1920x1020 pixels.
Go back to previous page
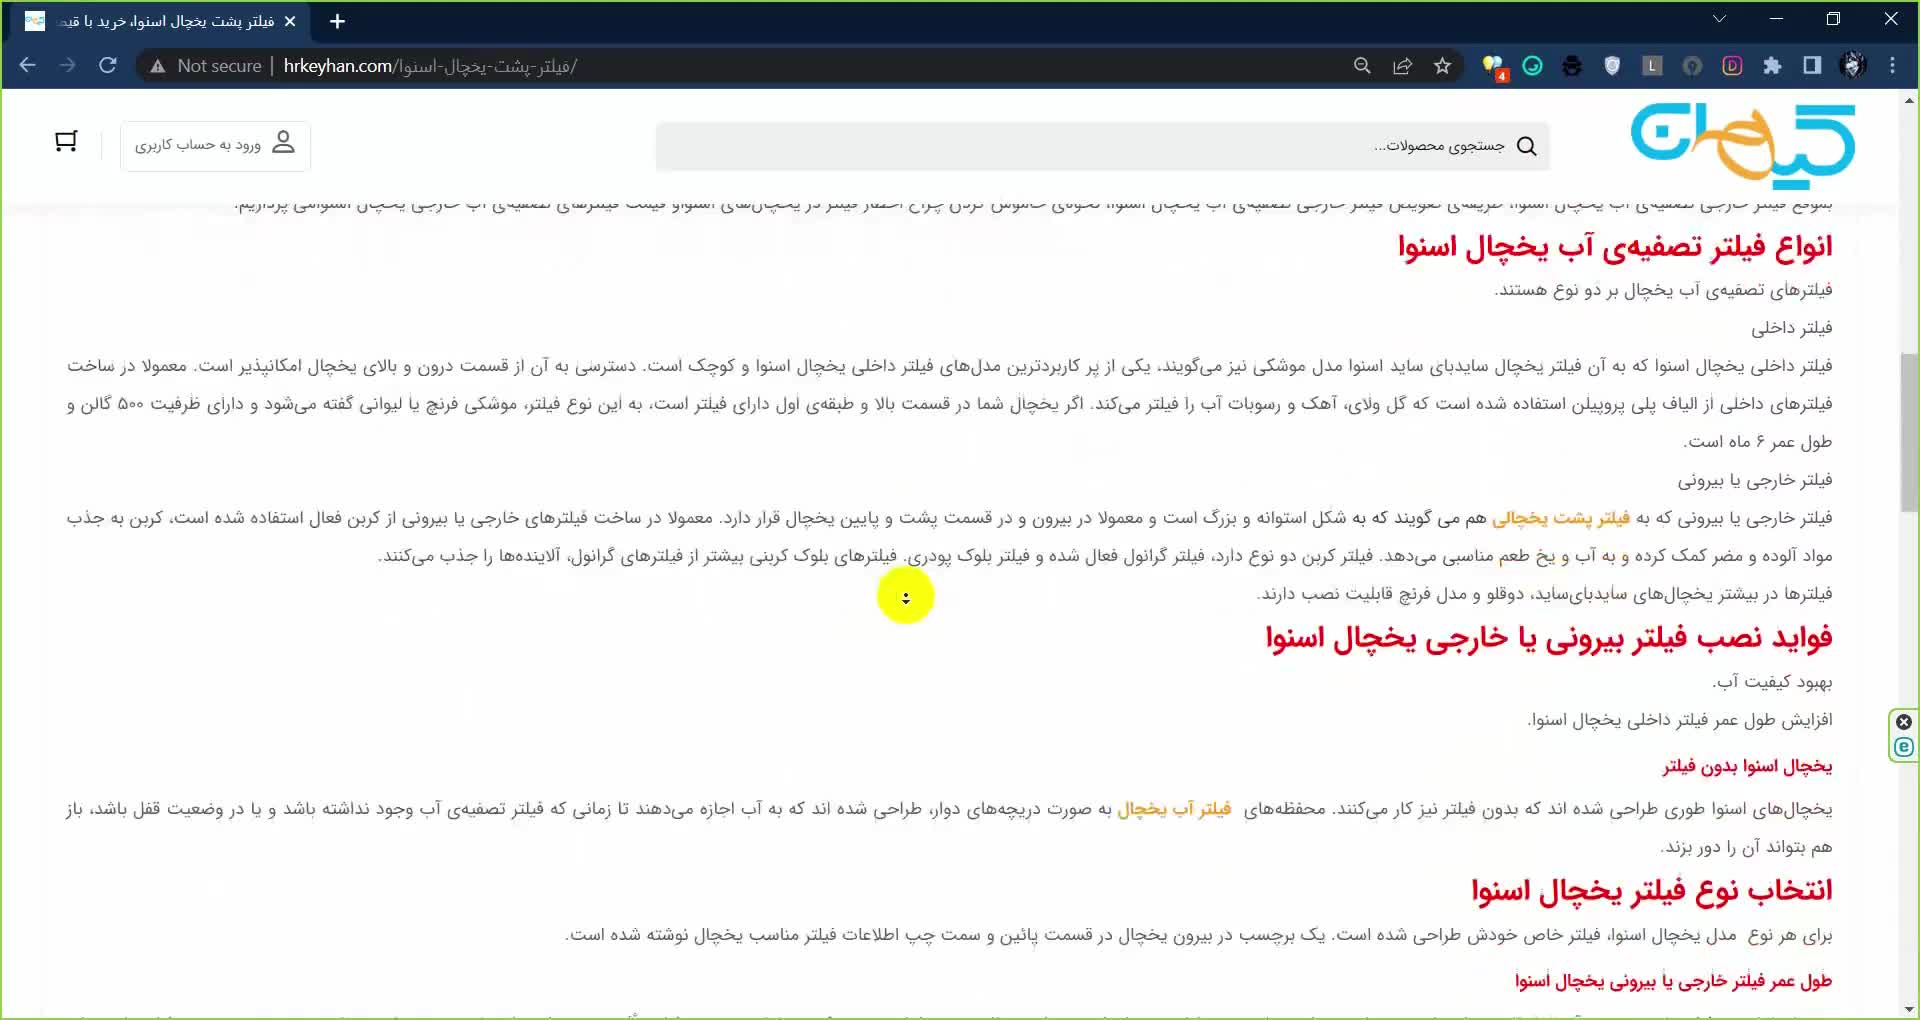pyautogui.click(x=28, y=66)
